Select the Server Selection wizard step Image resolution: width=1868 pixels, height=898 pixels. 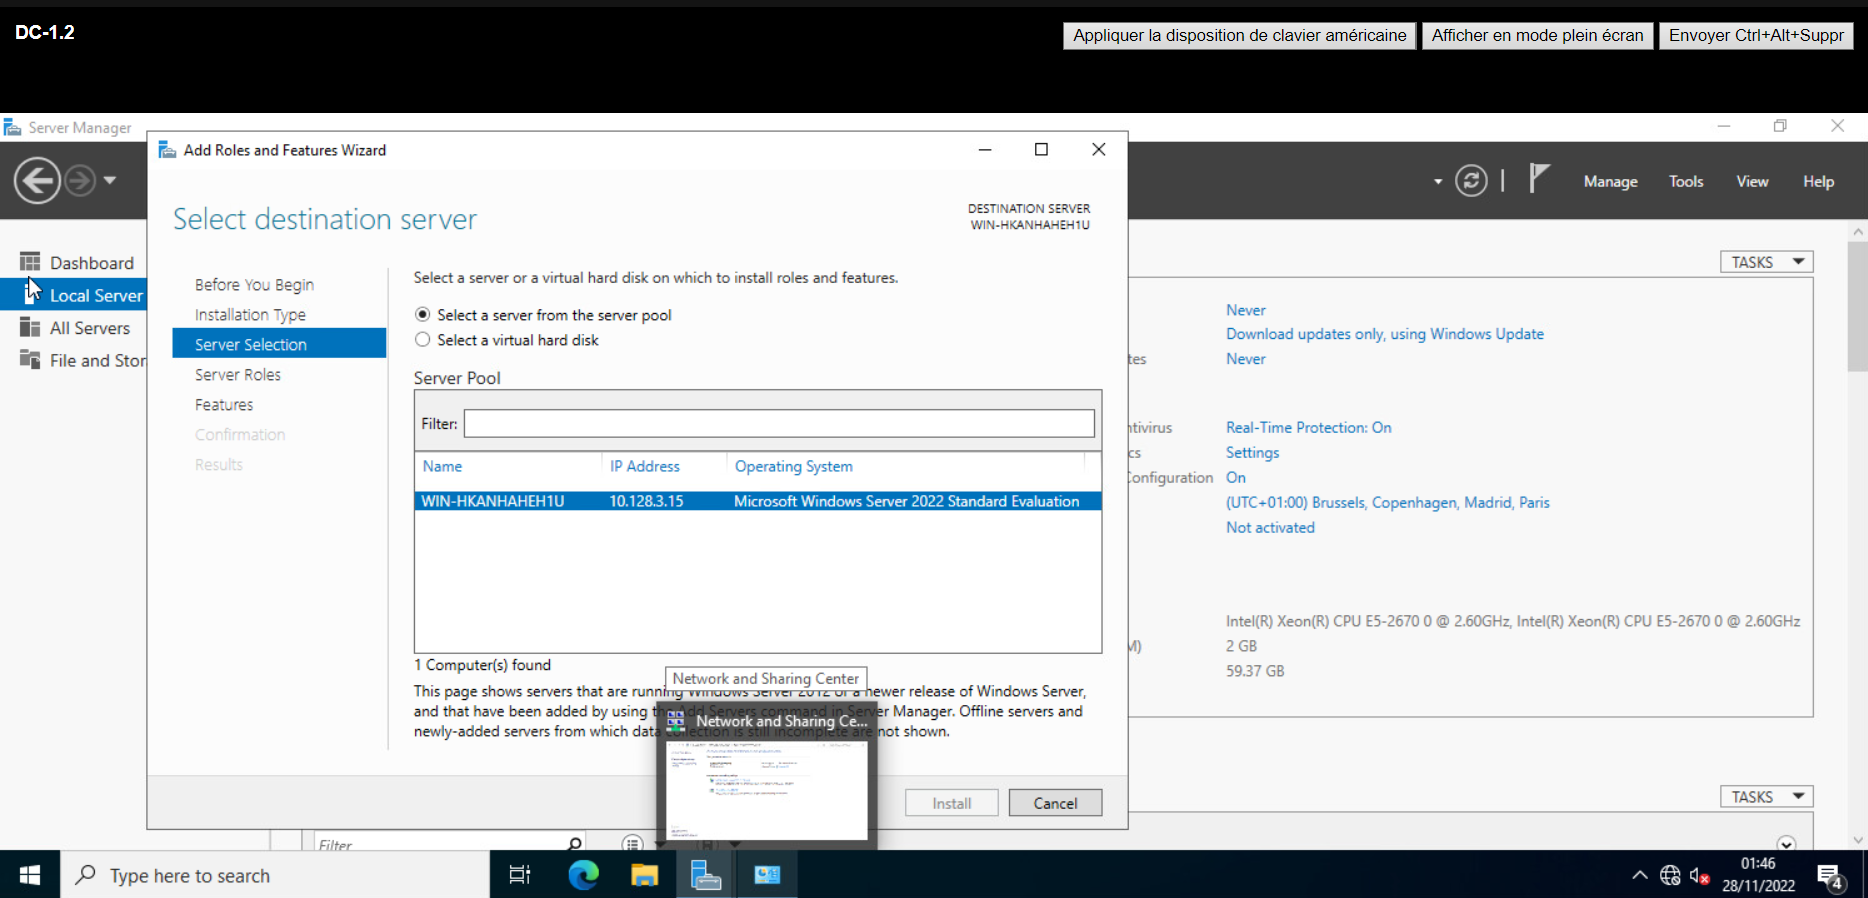[279, 344]
